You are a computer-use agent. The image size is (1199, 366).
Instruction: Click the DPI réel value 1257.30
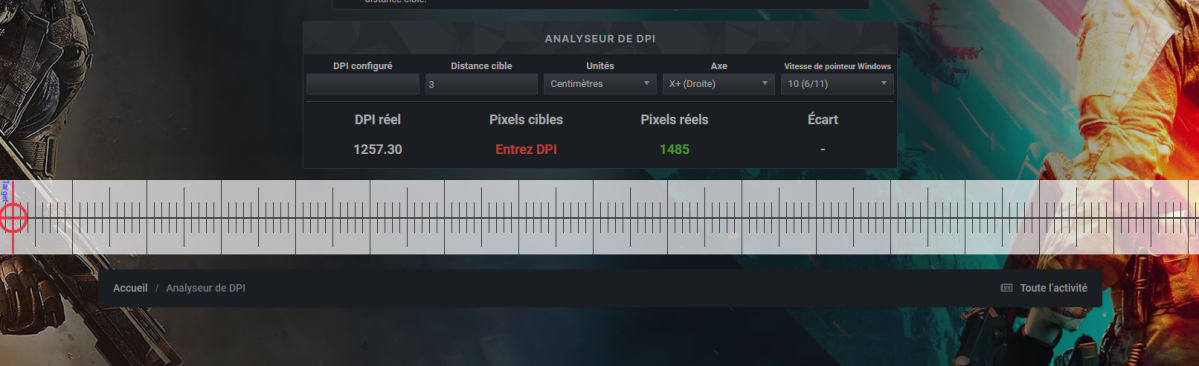coord(378,150)
